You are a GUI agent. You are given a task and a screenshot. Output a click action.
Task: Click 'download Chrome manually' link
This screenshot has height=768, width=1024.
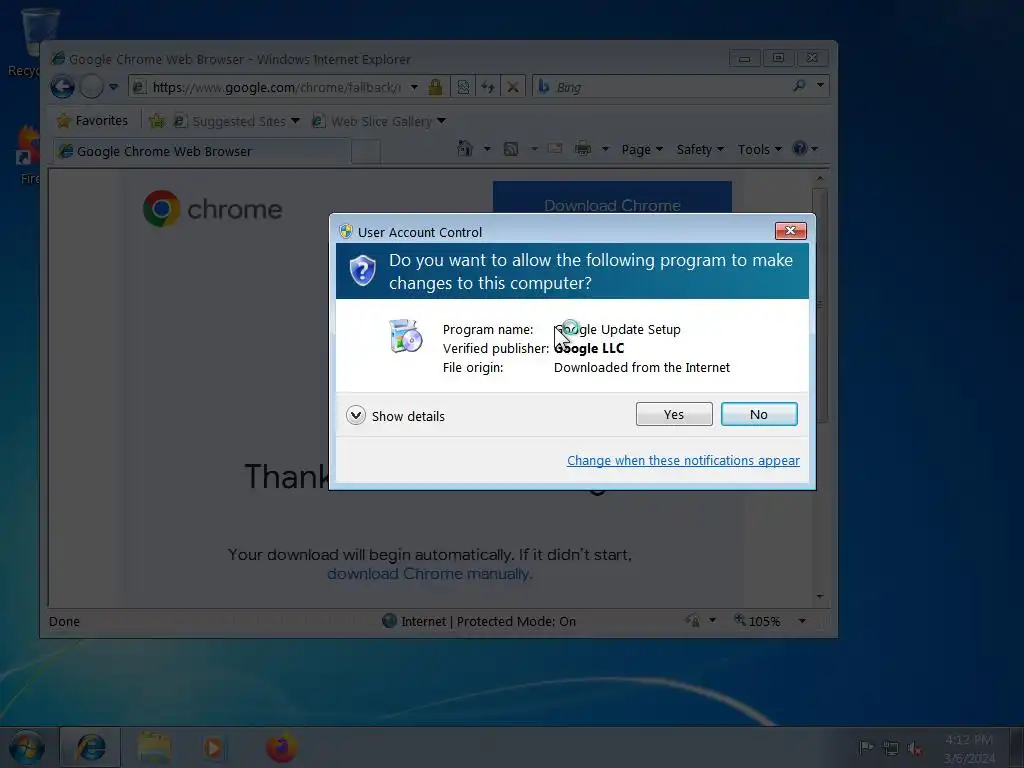pos(430,574)
